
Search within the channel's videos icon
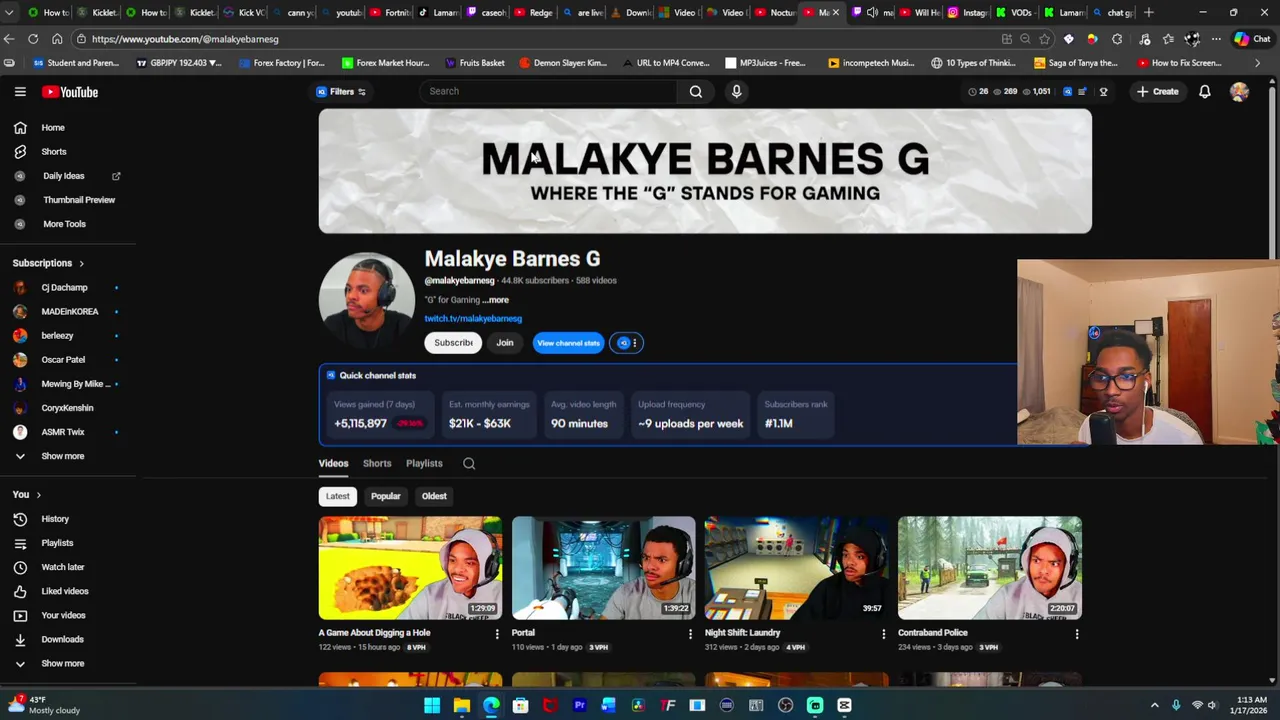coord(469,463)
